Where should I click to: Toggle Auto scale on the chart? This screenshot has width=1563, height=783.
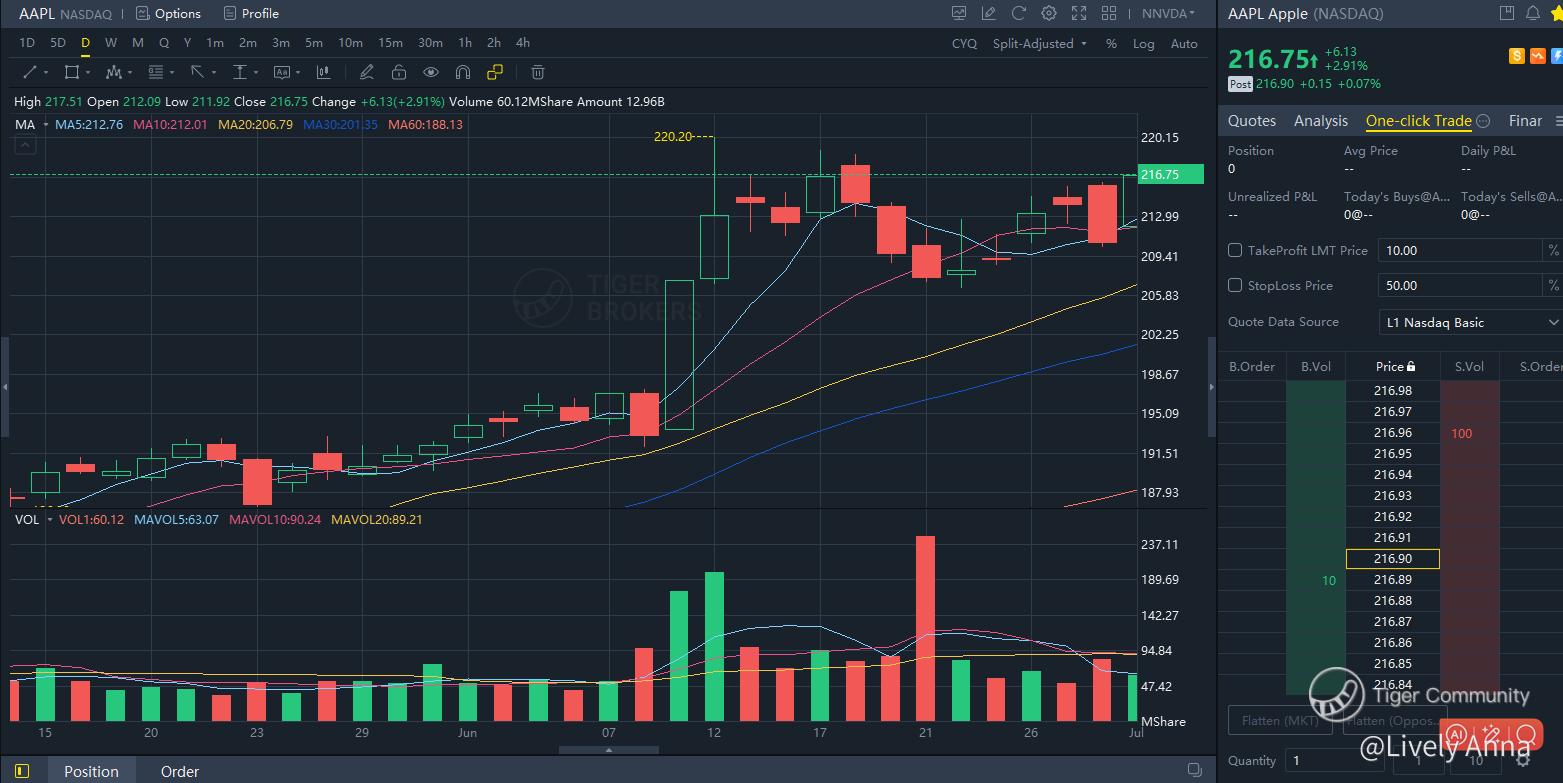click(1184, 44)
